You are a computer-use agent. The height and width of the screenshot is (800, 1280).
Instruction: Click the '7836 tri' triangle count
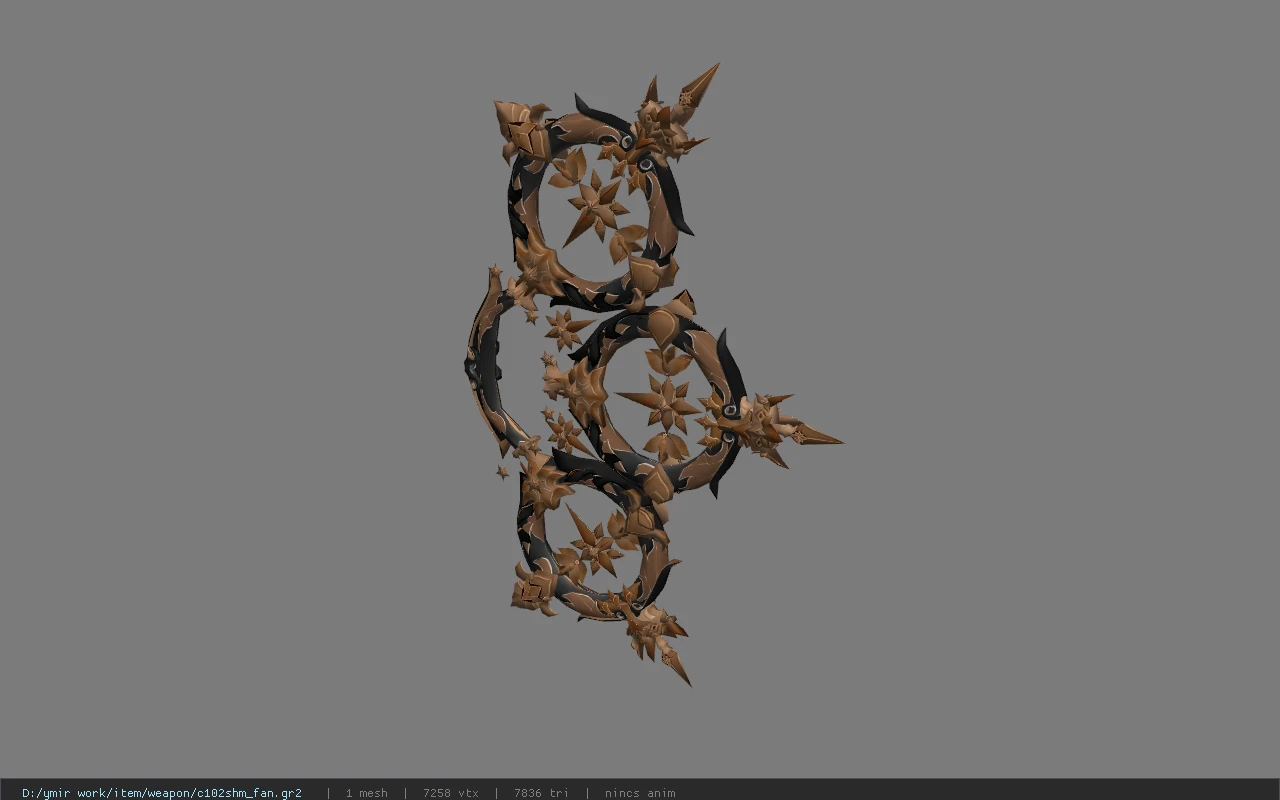click(541, 793)
